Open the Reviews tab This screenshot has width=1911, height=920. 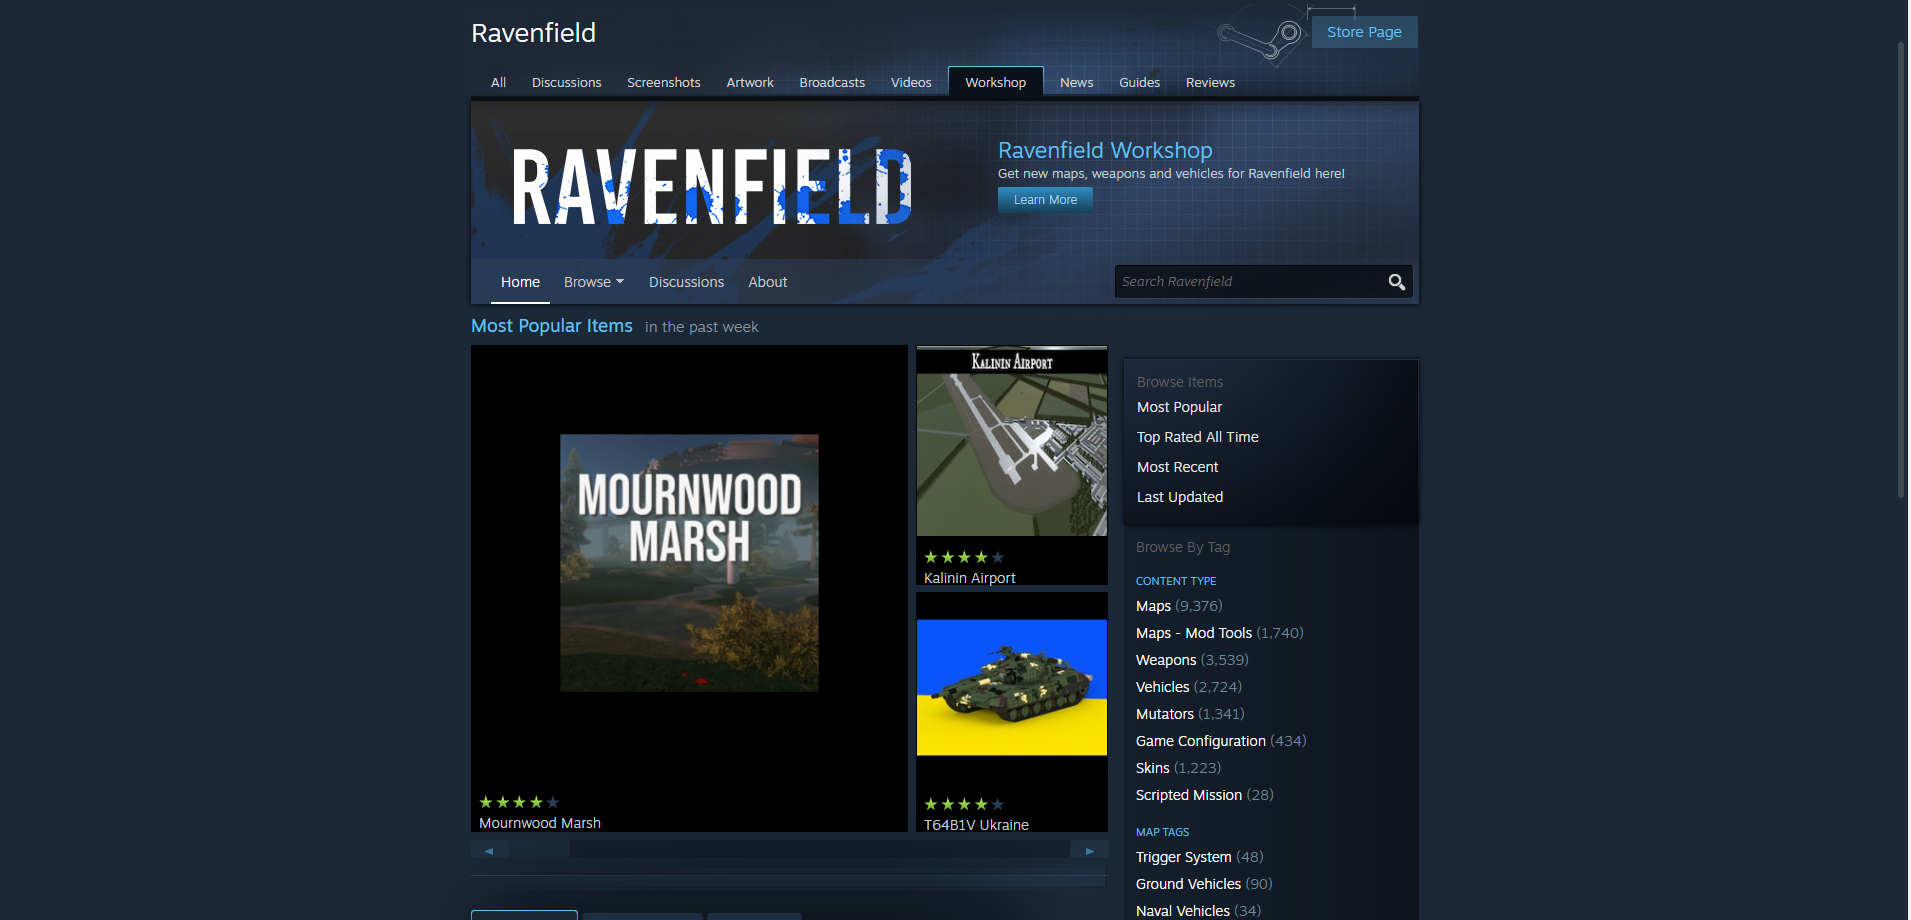tap(1210, 82)
